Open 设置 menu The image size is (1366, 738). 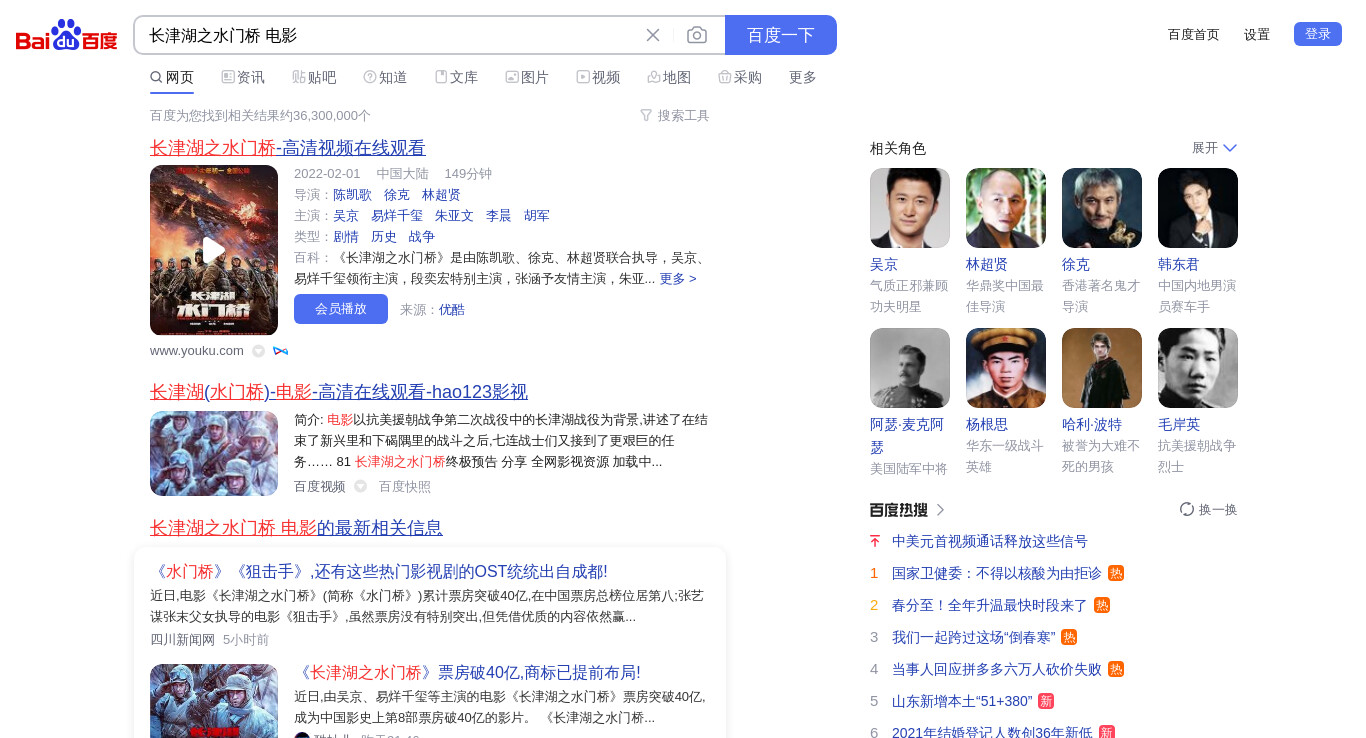[1257, 34]
